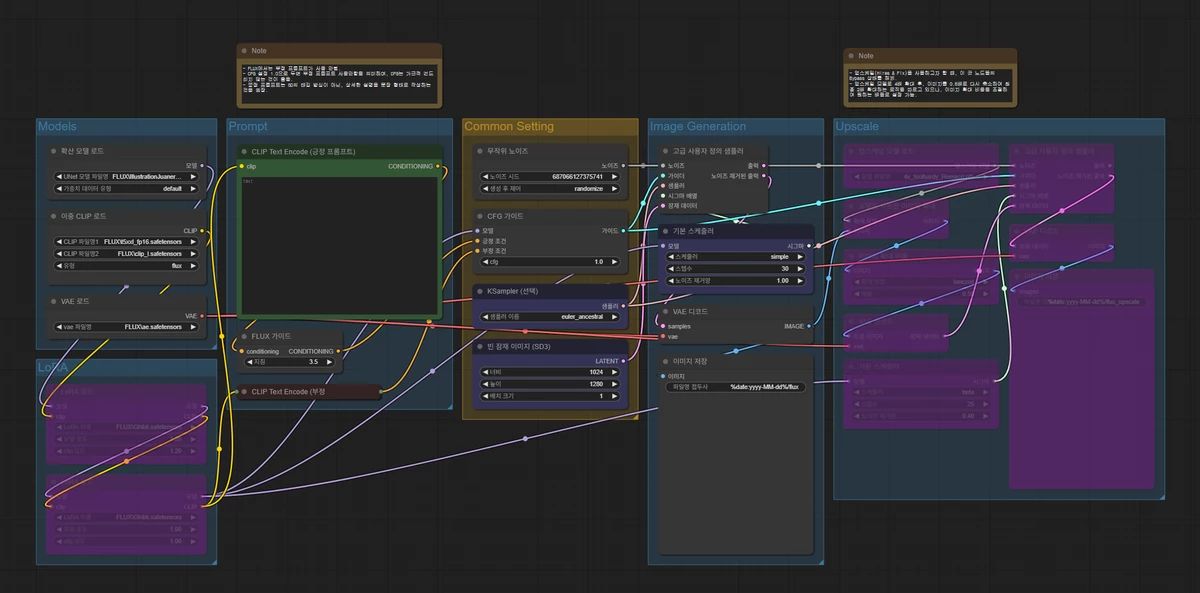Select the Common Setting group title
This screenshot has width=1200, height=593.
pyautogui.click(x=509, y=126)
